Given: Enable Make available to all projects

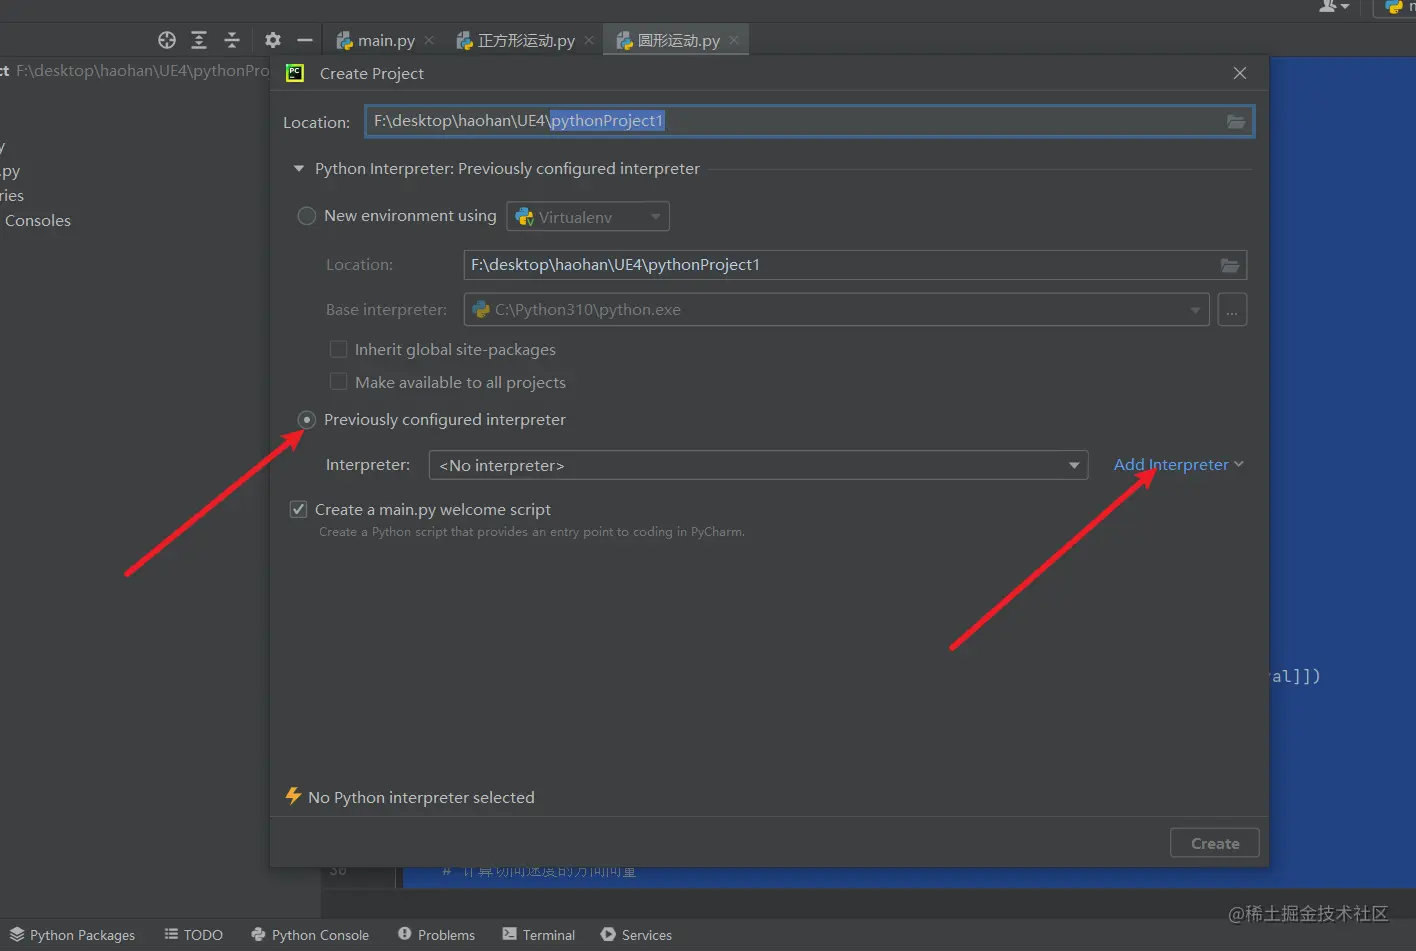Looking at the screenshot, I should point(339,382).
